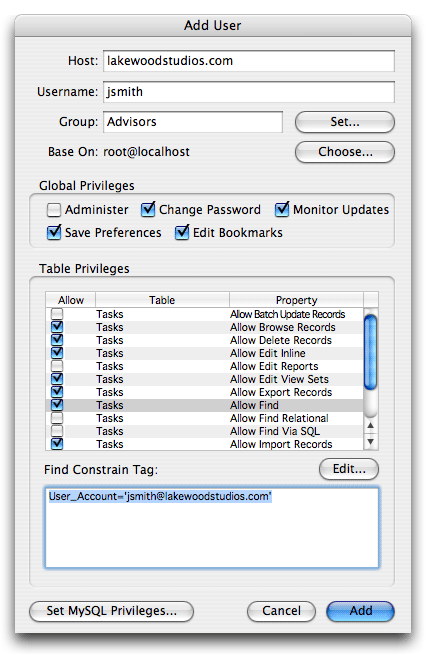The height and width of the screenshot is (654, 431).
Task: Uncheck Allow Browse Records row checkbox
Action: [x=57, y=327]
